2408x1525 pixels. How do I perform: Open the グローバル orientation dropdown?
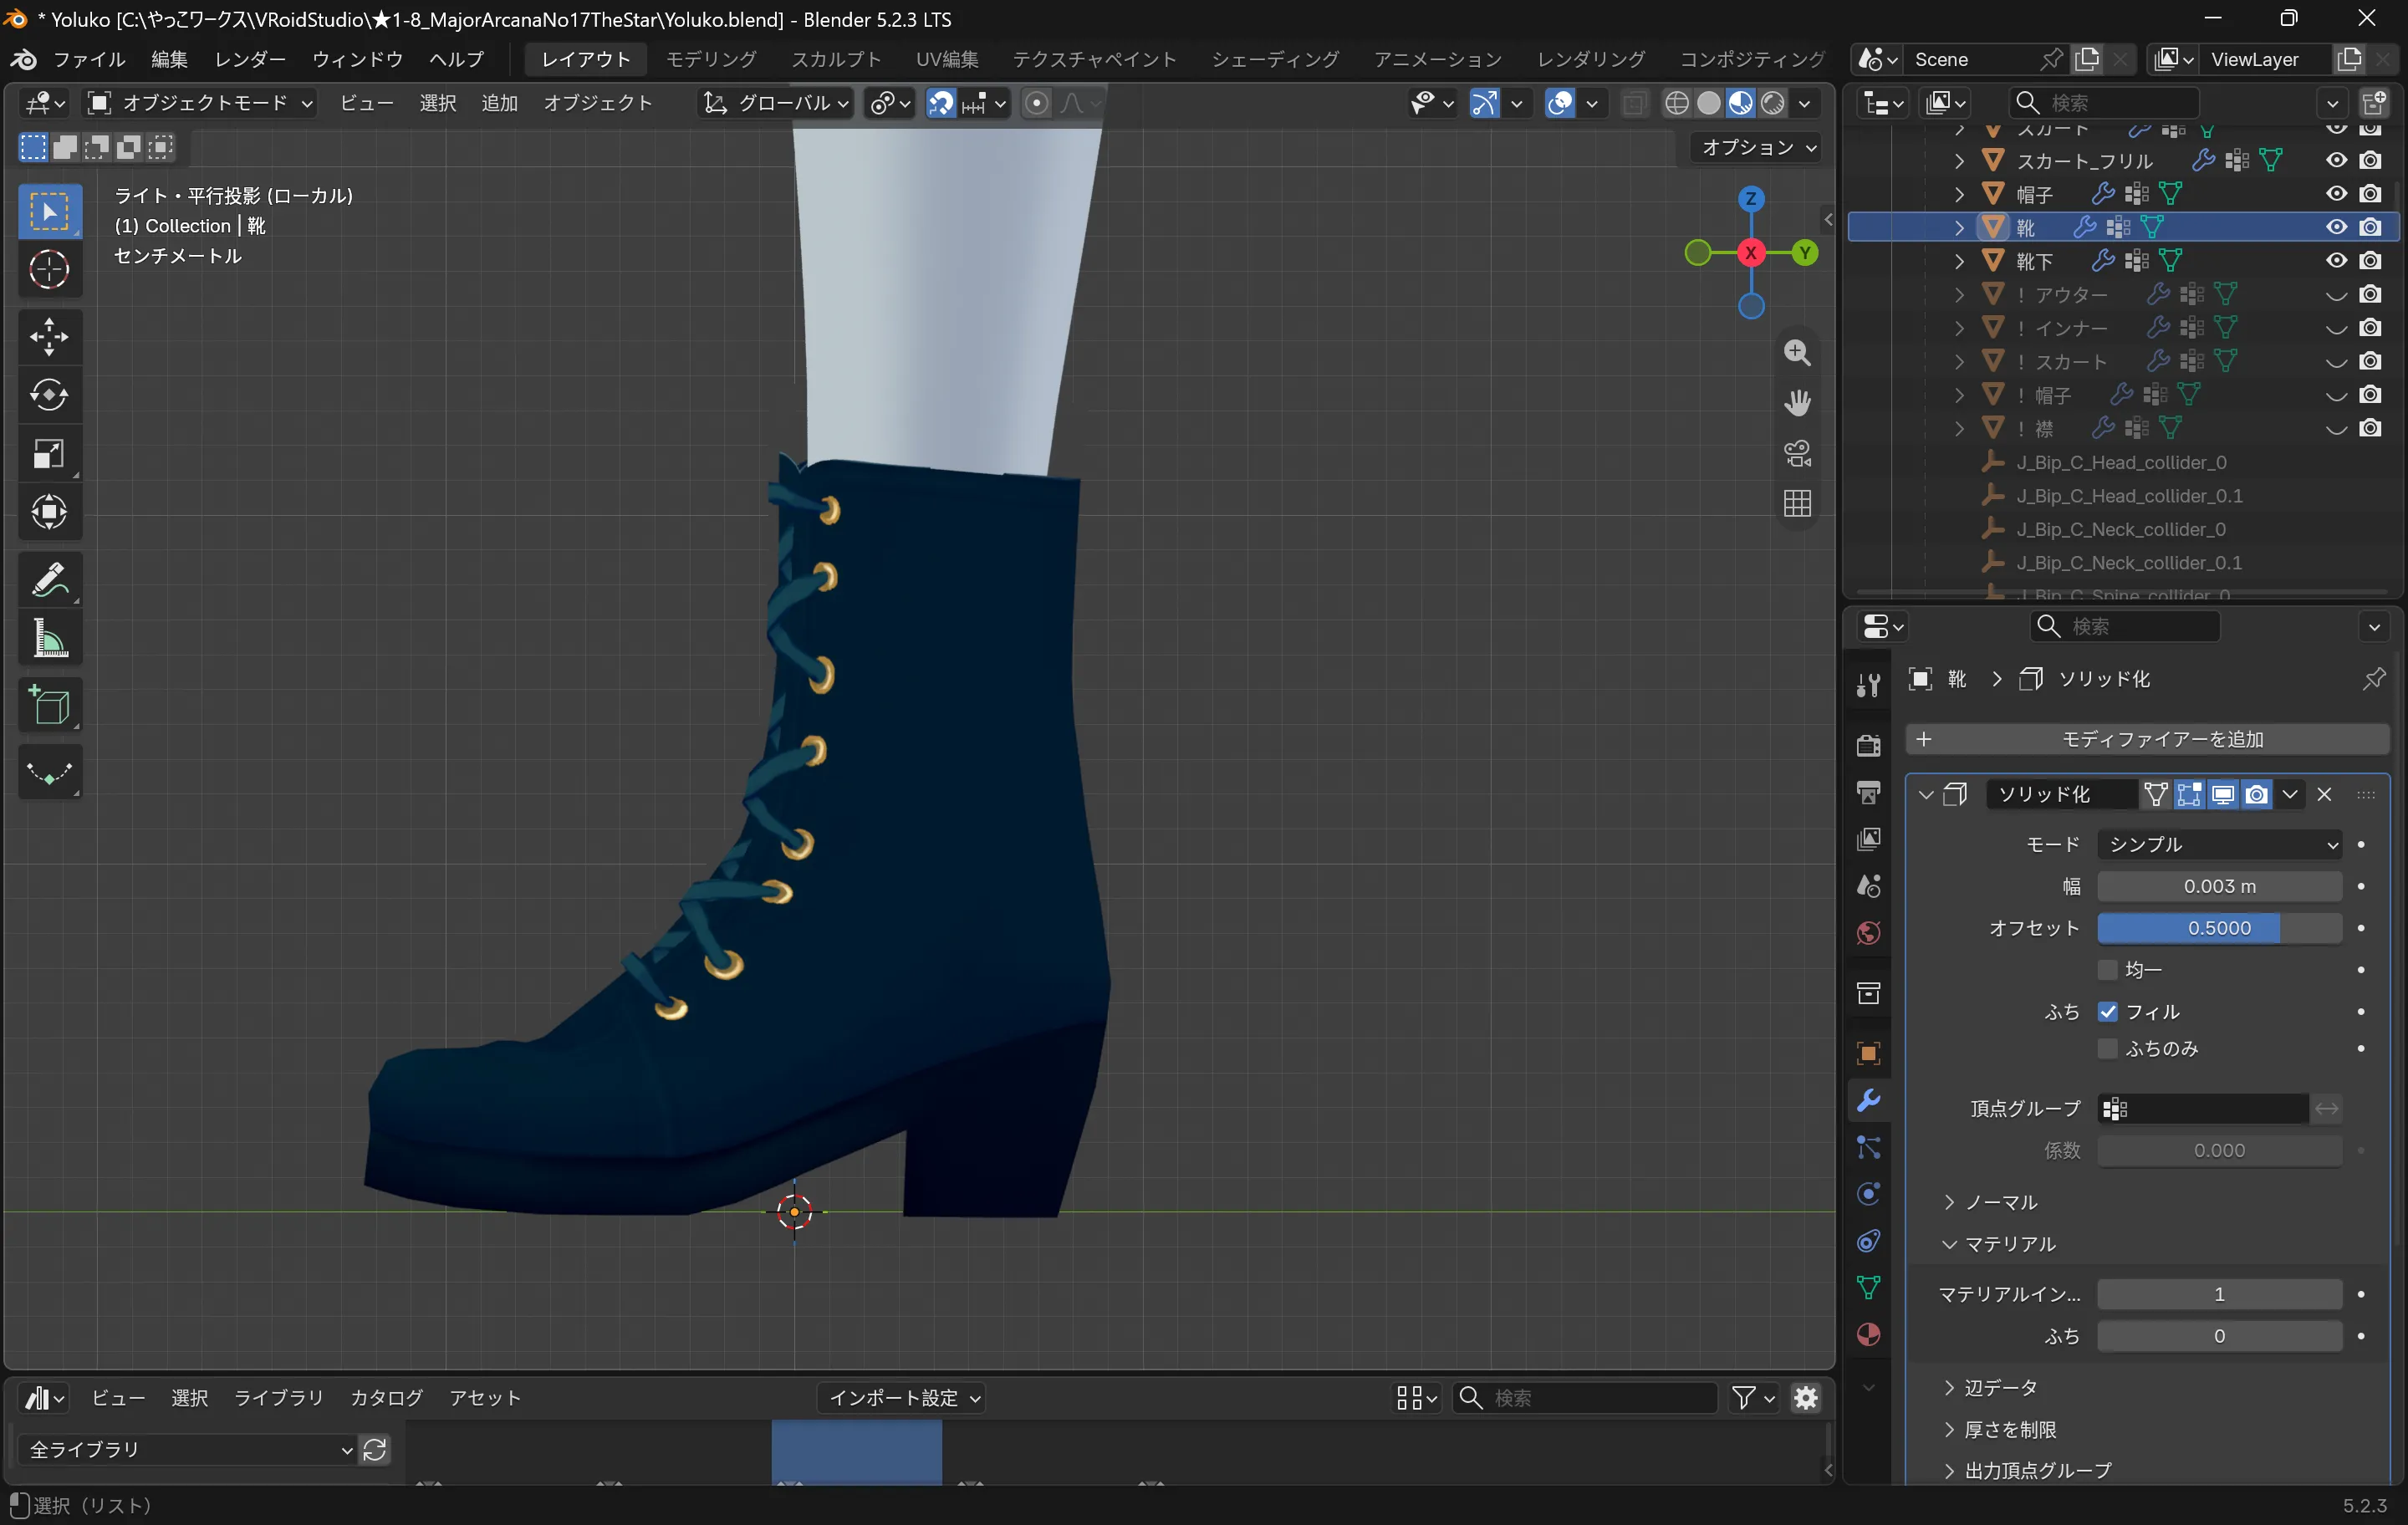(x=775, y=103)
